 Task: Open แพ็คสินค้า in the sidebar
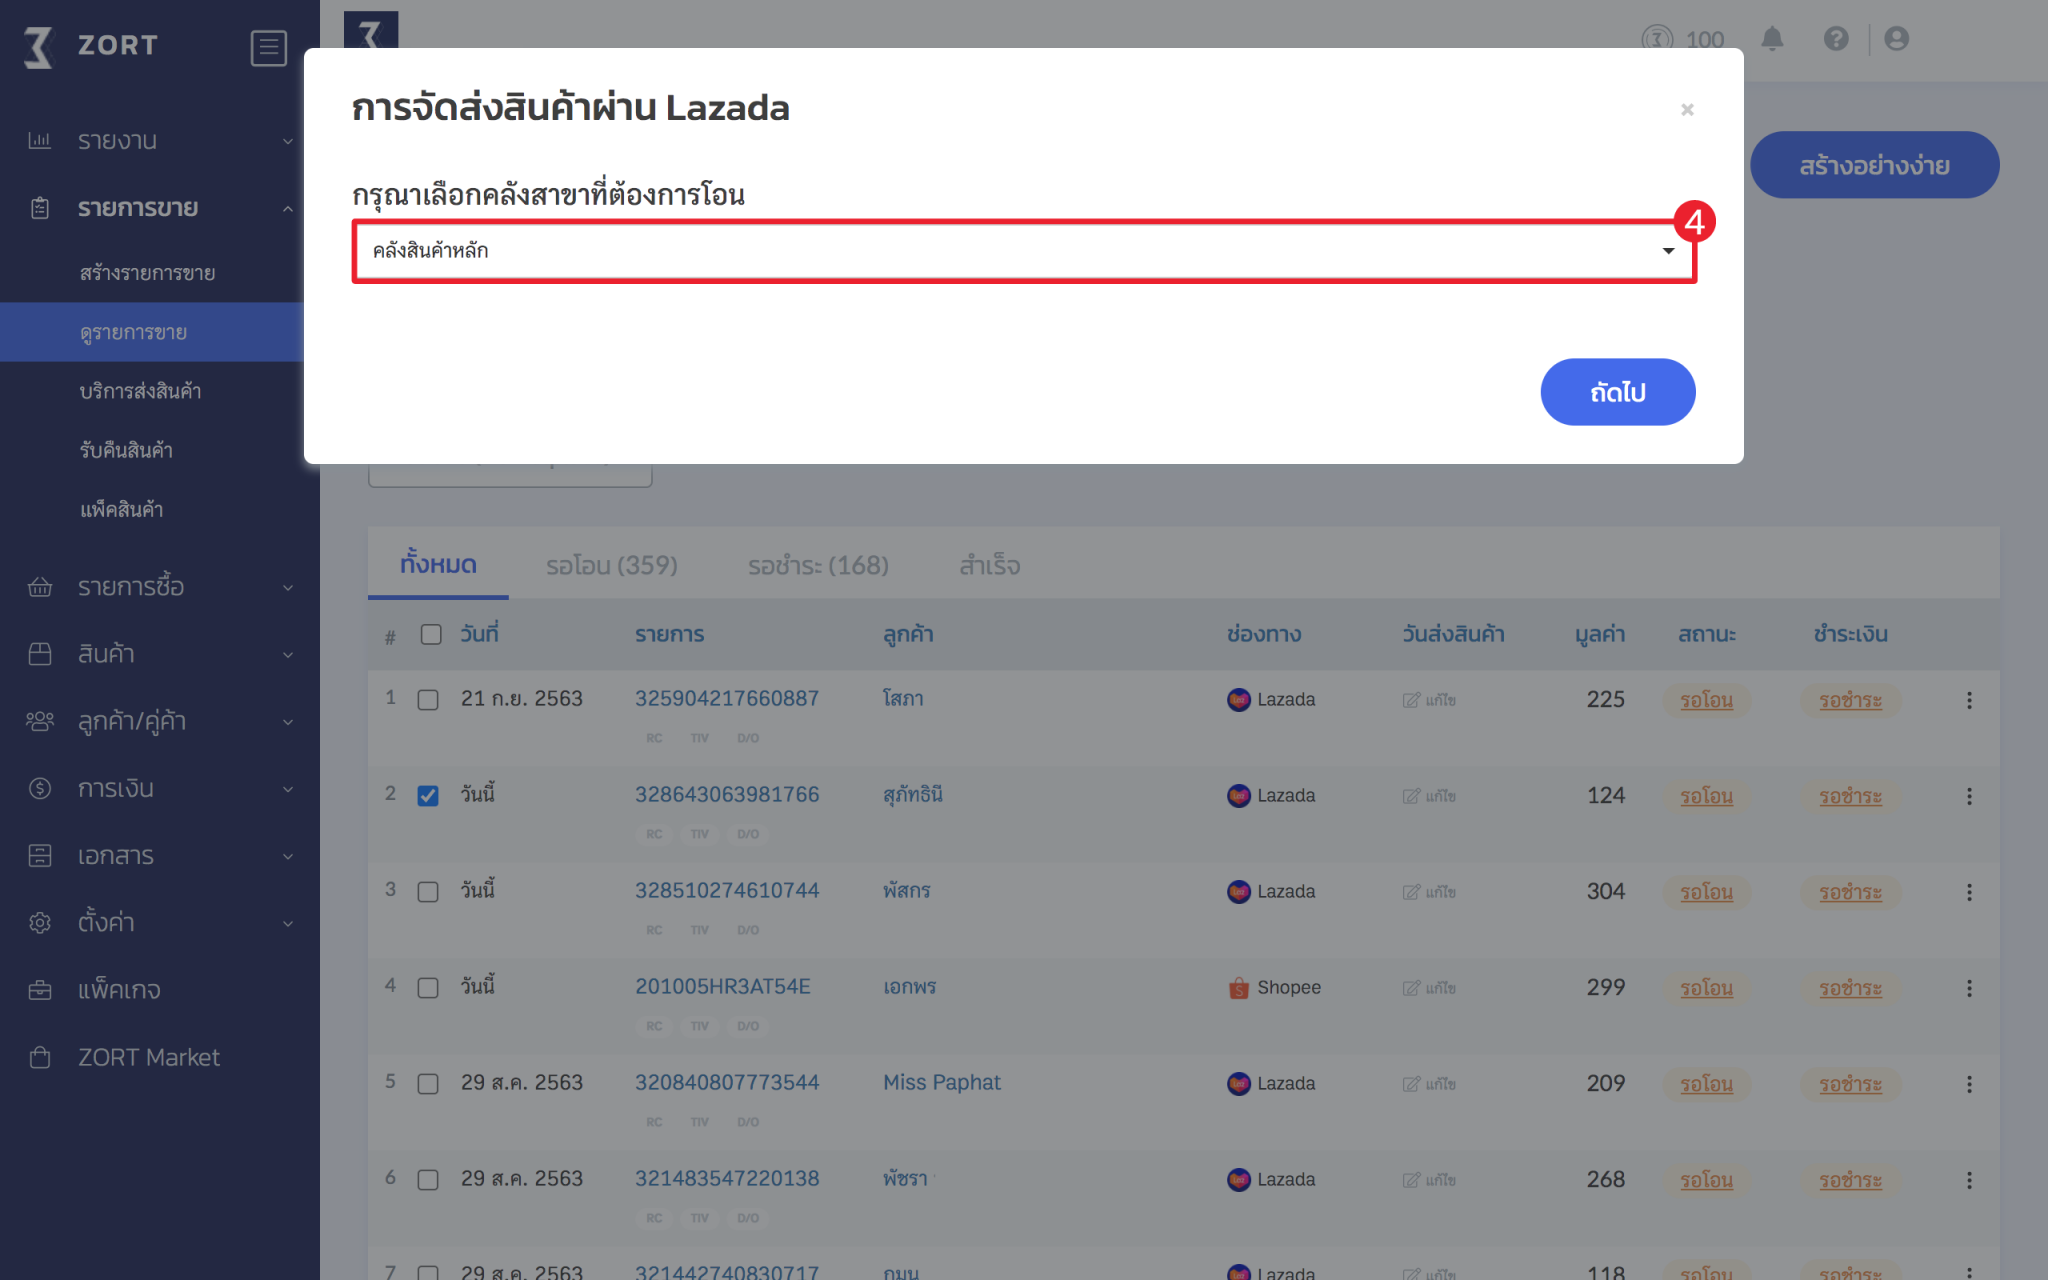pyautogui.click(x=121, y=509)
